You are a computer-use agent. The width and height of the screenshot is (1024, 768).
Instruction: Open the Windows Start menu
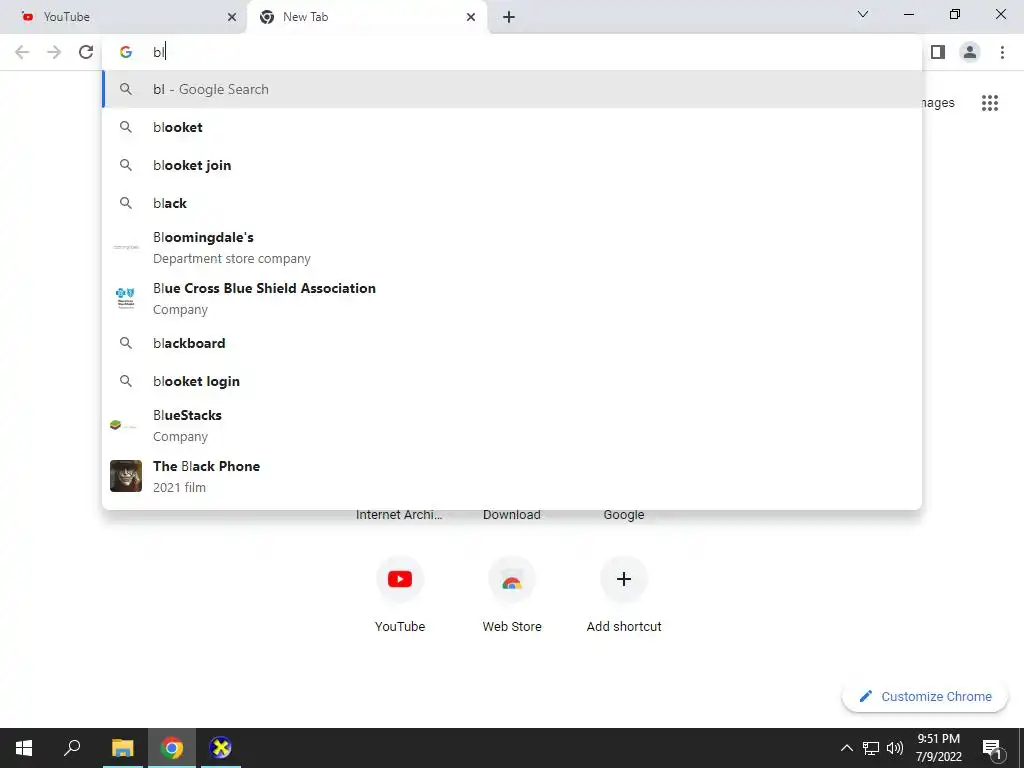click(x=24, y=748)
